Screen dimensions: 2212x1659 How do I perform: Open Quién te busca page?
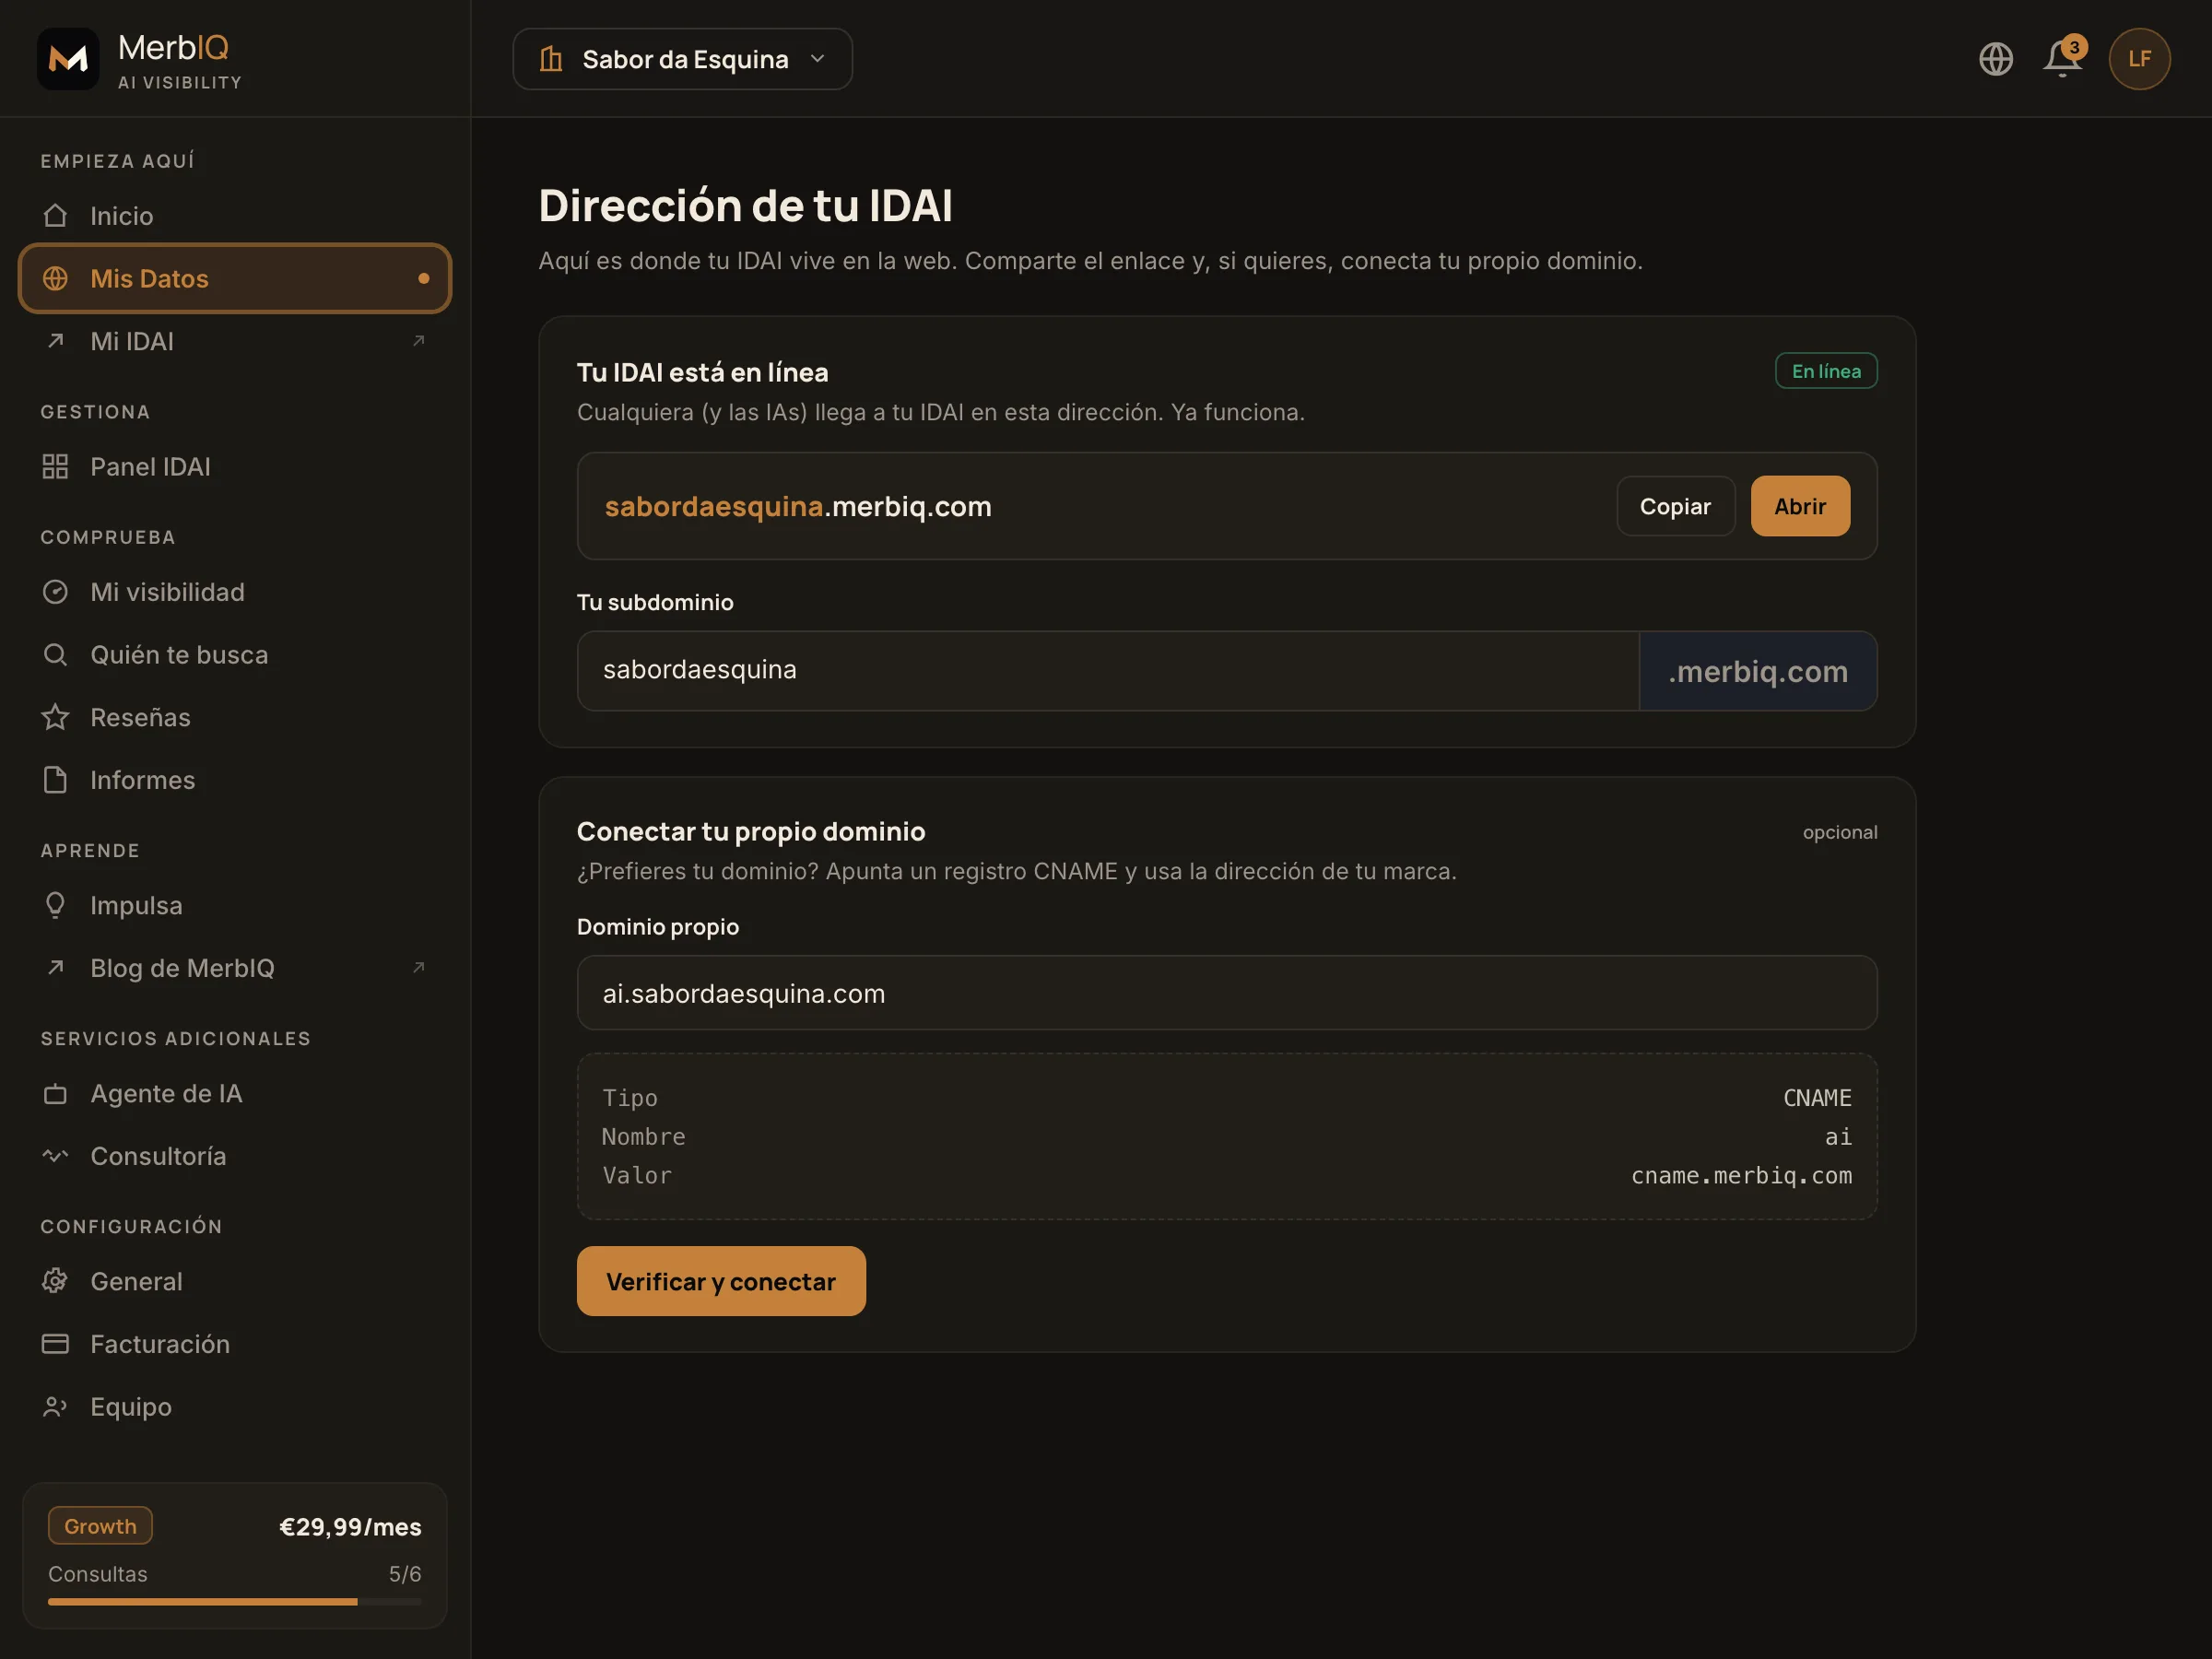(235, 655)
